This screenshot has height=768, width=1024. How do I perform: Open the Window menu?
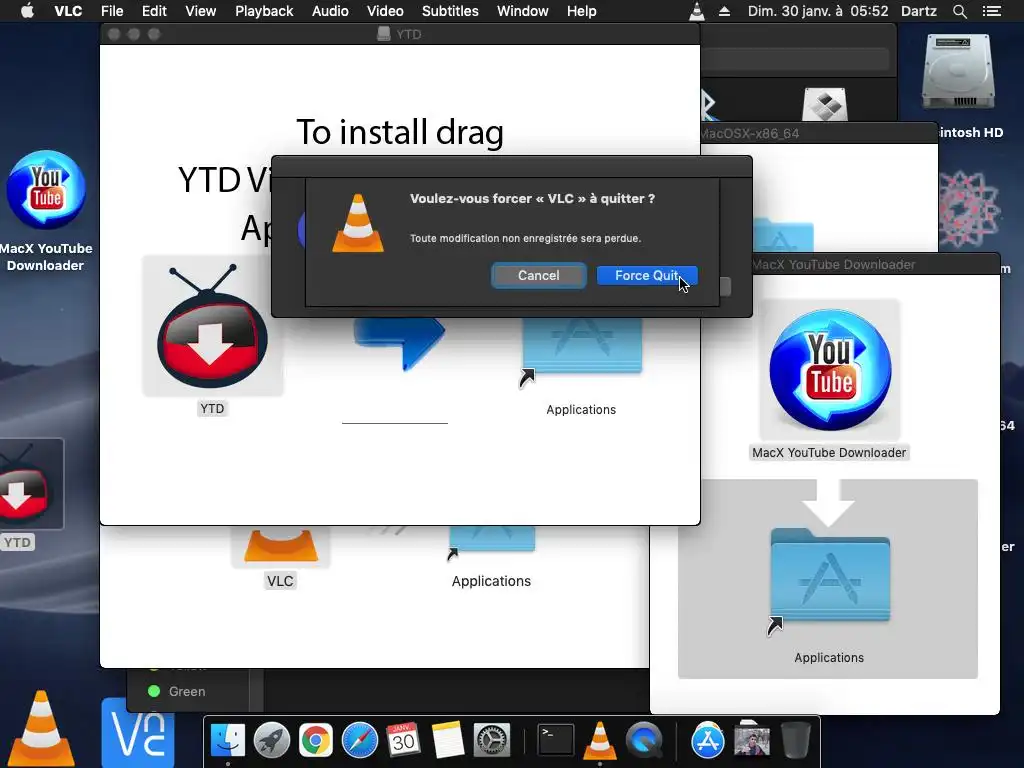pyautogui.click(x=522, y=11)
